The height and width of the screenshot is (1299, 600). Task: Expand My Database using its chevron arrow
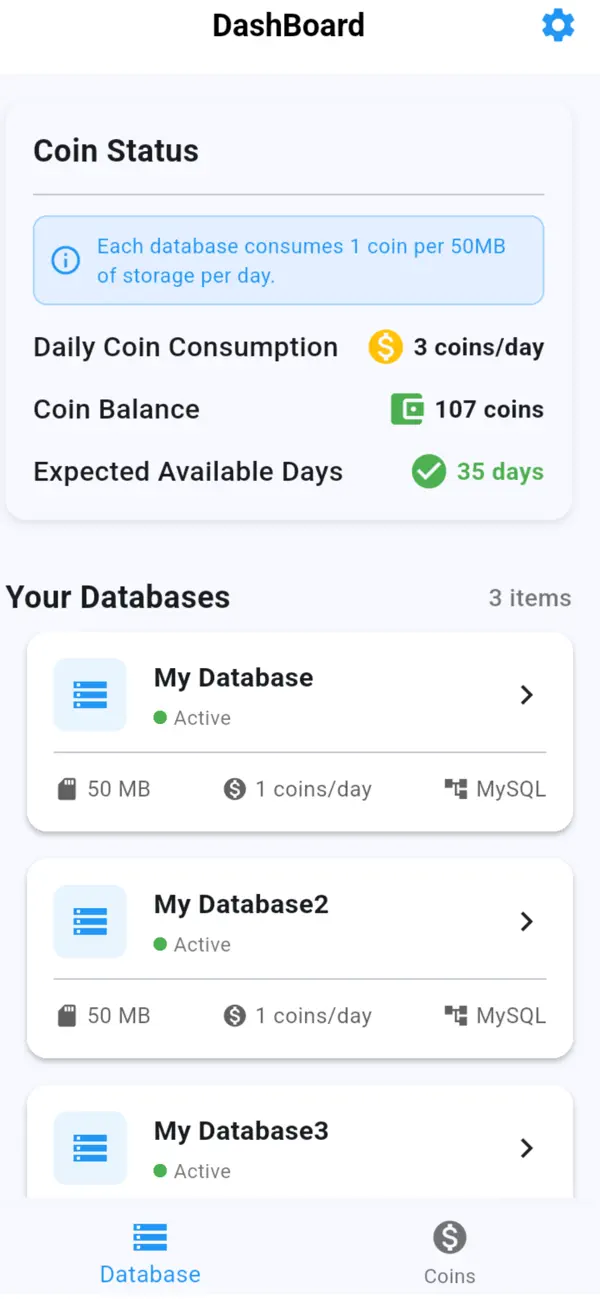527,694
